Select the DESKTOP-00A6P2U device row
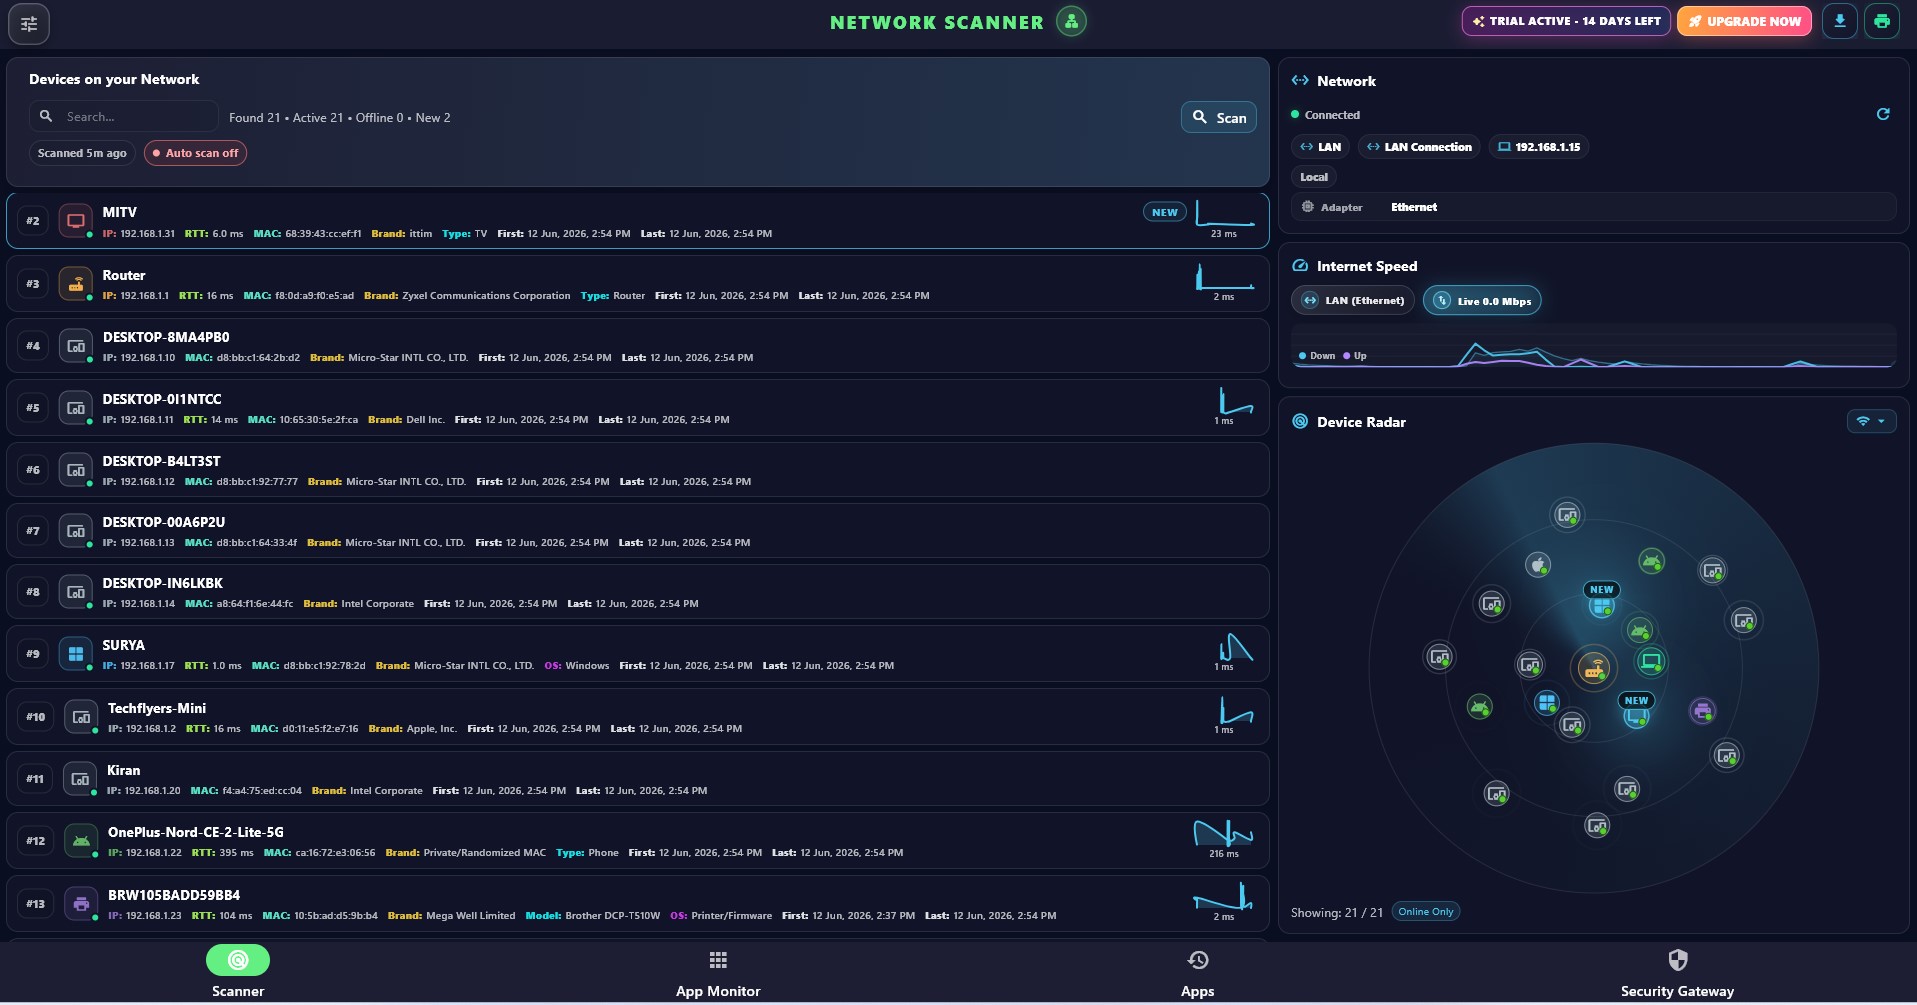 point(638,531)
